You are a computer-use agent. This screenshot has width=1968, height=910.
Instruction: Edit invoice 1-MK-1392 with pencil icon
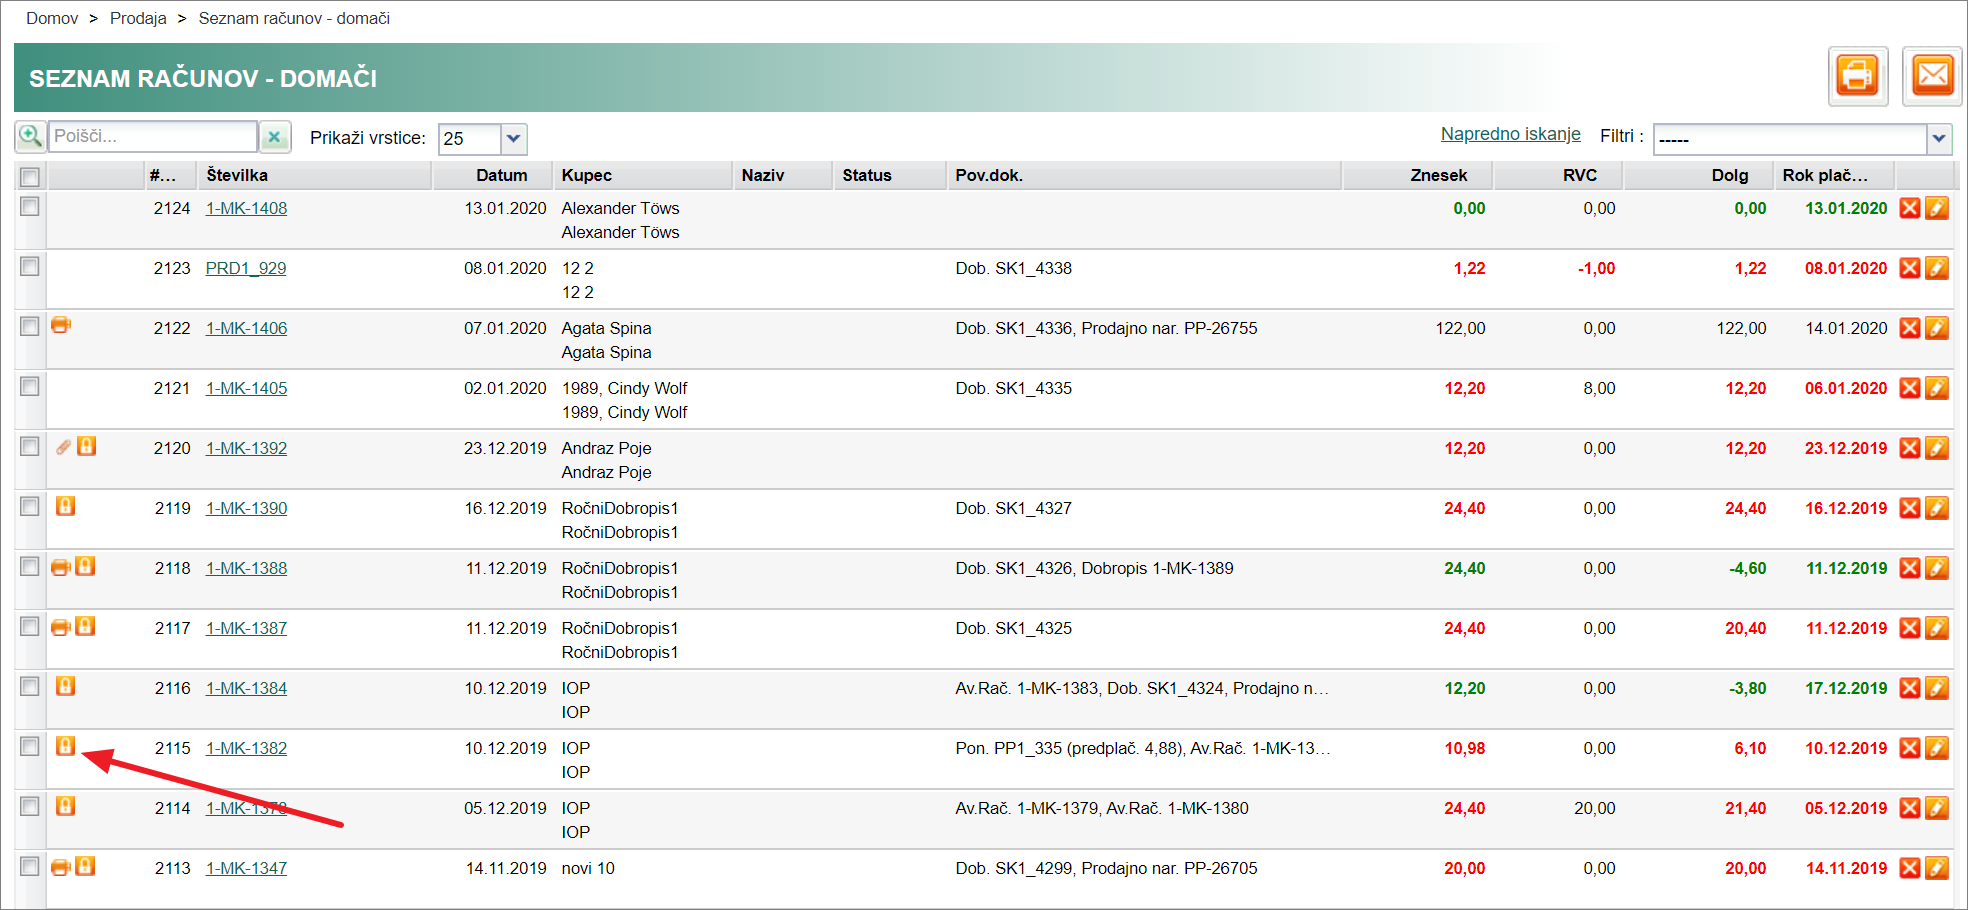tap(1937, 448)
